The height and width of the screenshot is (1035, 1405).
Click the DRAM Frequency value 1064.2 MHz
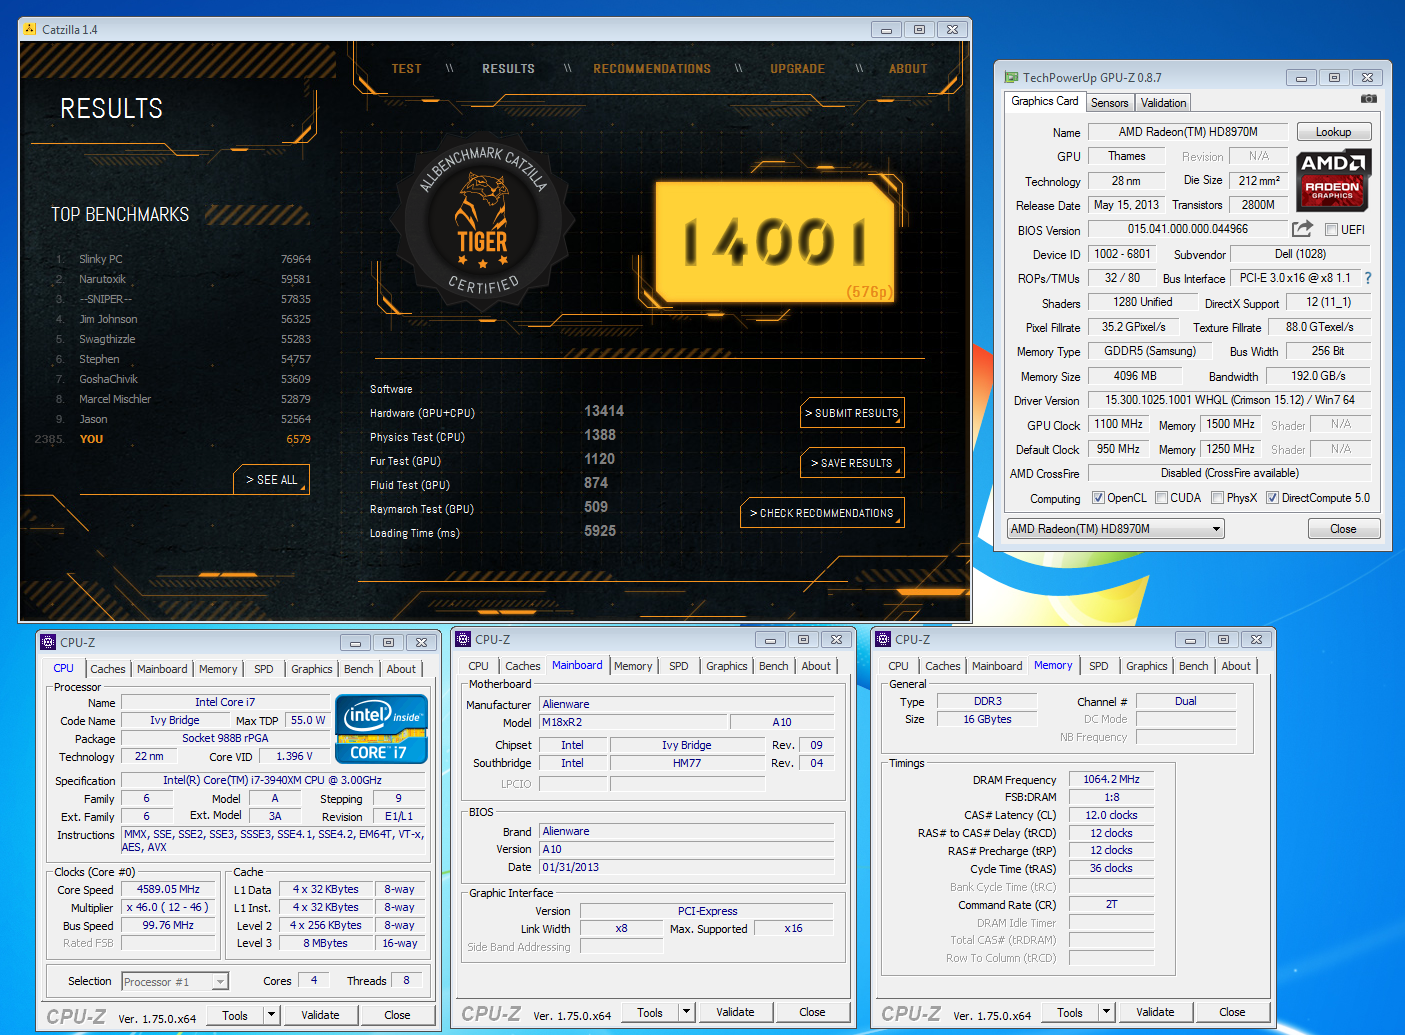[x=1111, y=779]
